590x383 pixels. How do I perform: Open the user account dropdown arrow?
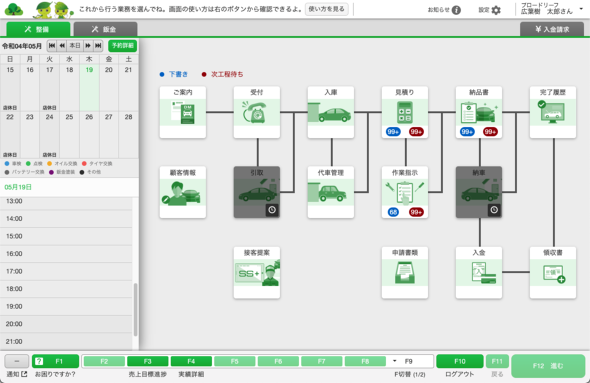[581, 8]
